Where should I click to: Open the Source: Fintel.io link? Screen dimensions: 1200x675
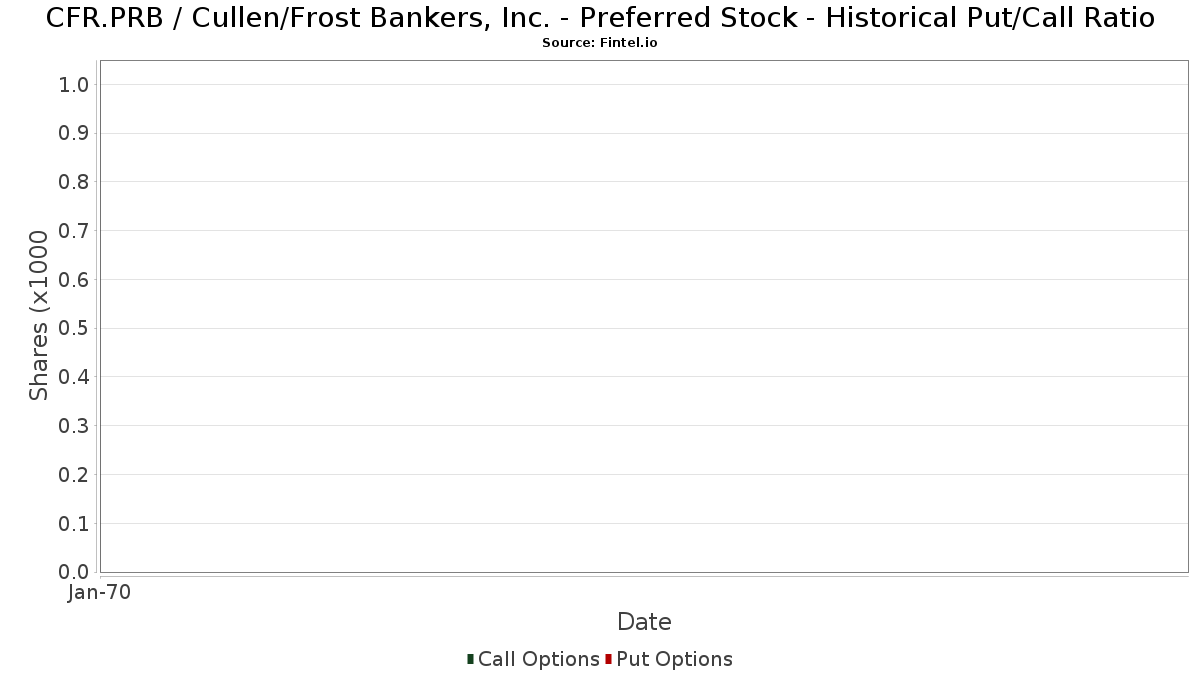point(600,43)
